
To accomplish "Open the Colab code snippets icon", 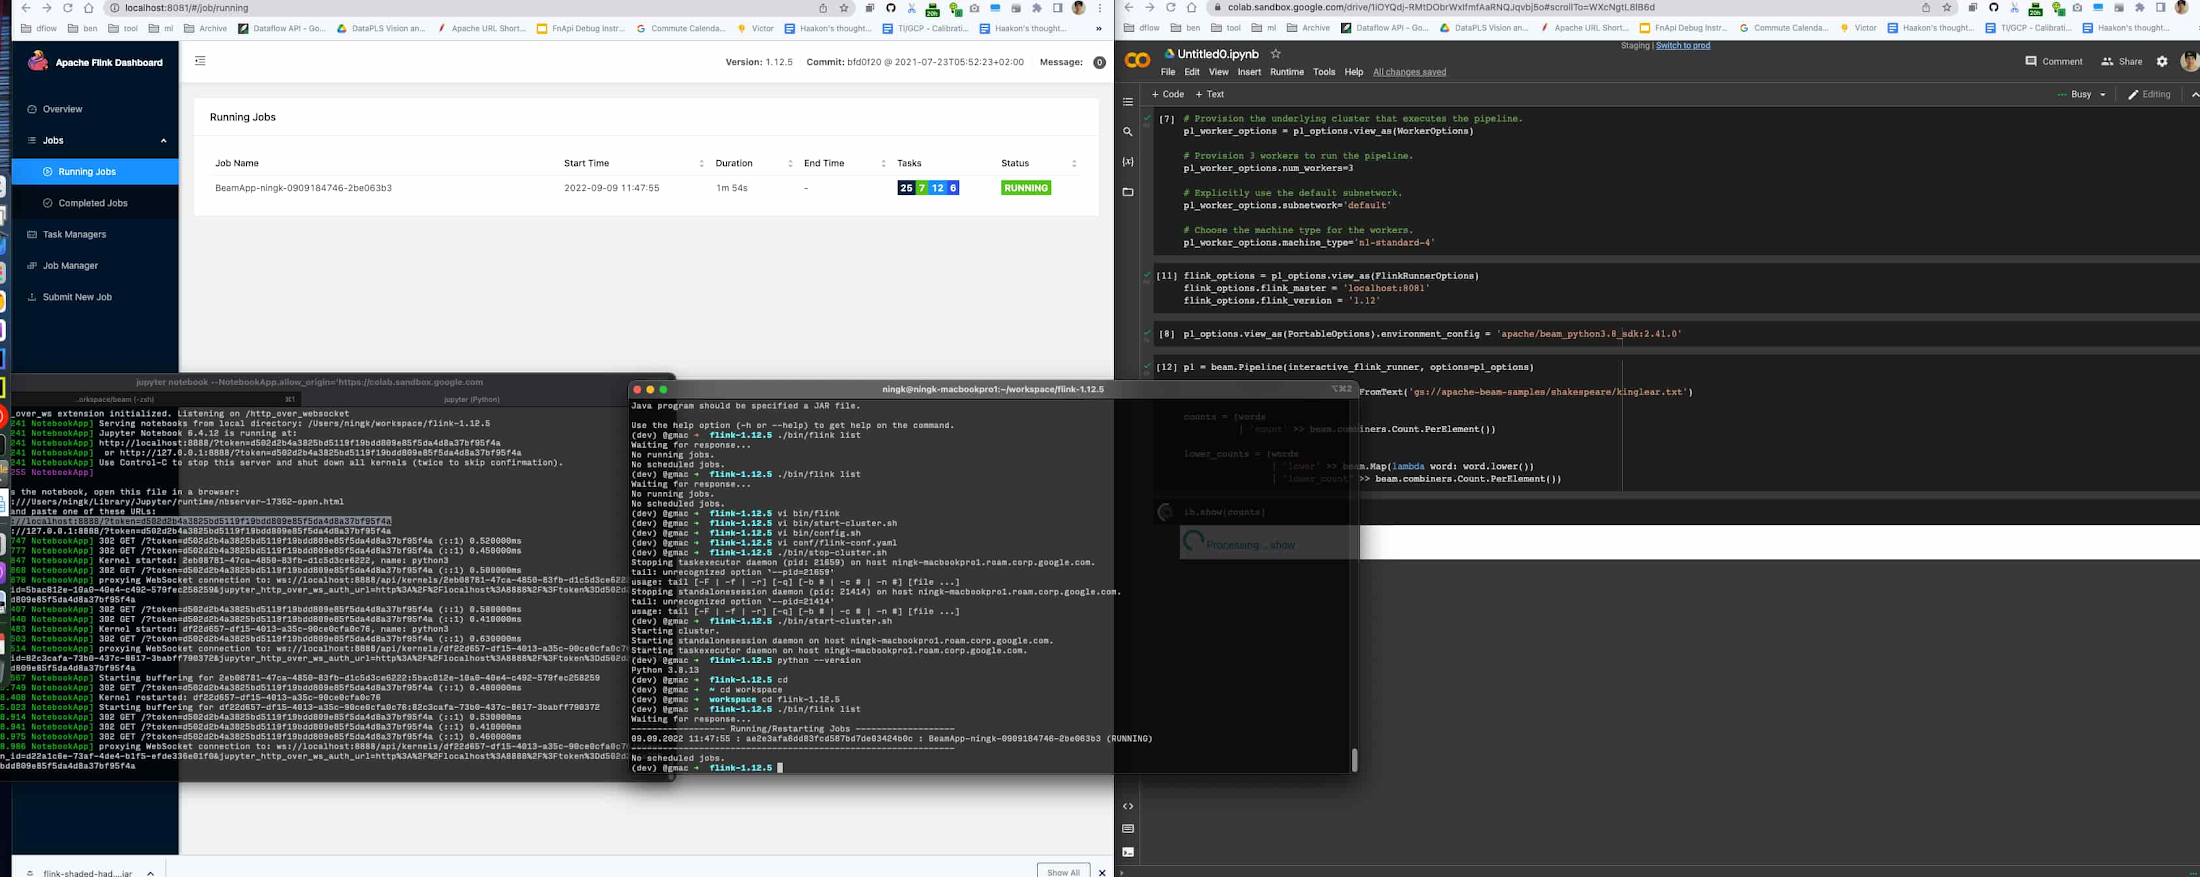I will pos(1128,806).
